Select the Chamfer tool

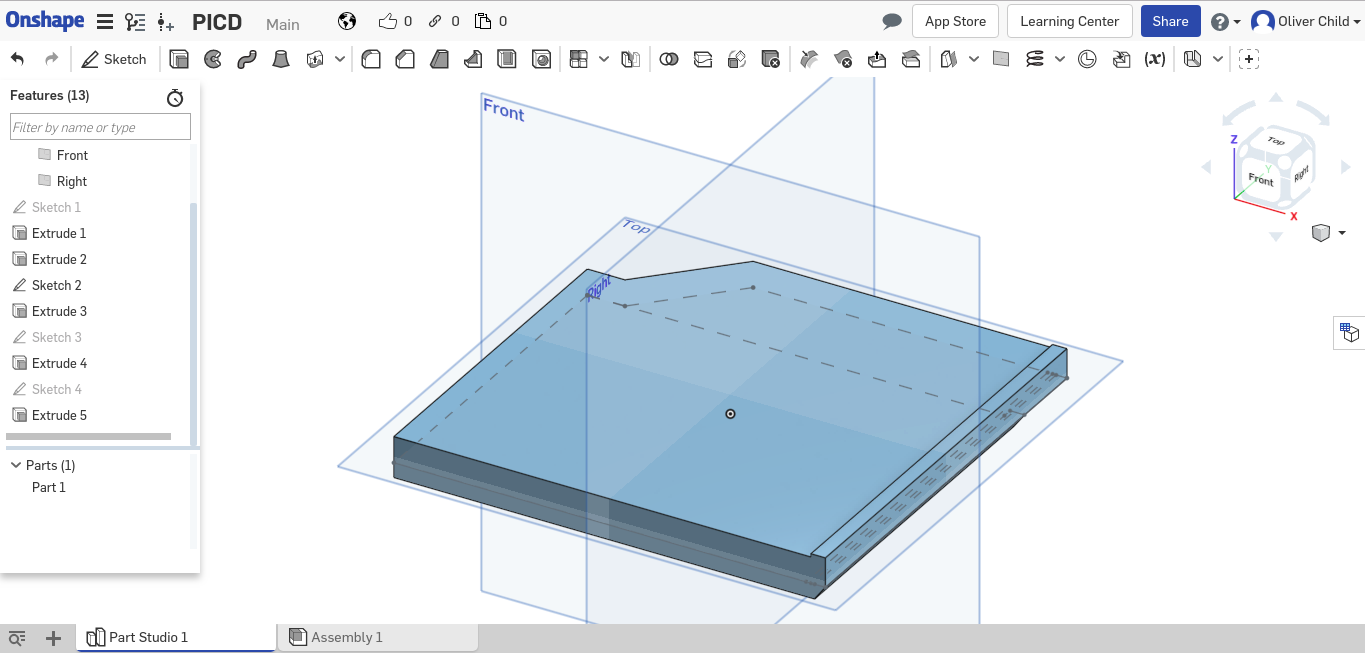pos(404,59)
